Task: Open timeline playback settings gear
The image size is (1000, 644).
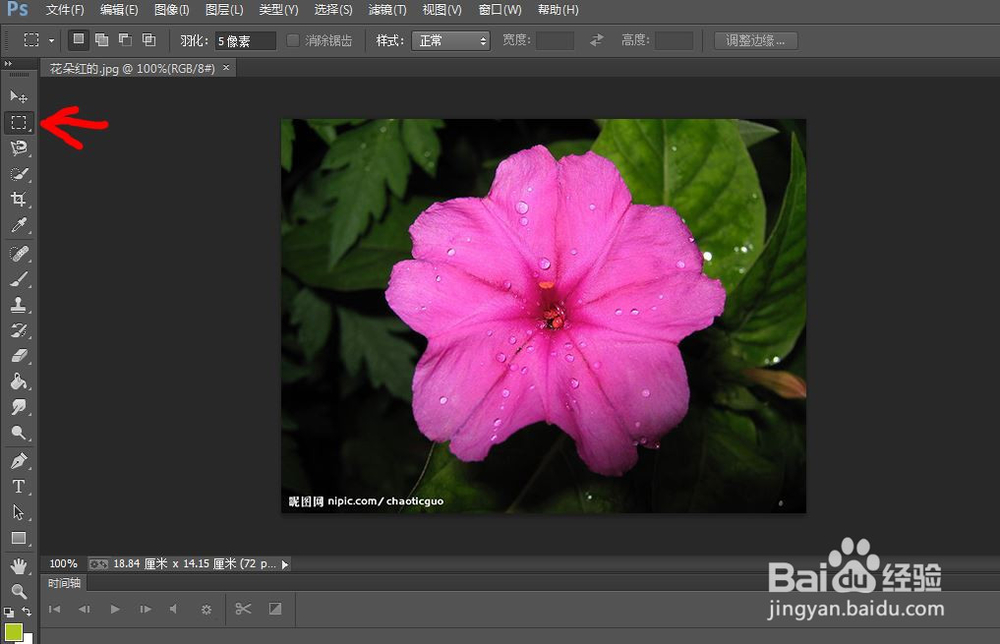Action: click(x=206, y=610)
